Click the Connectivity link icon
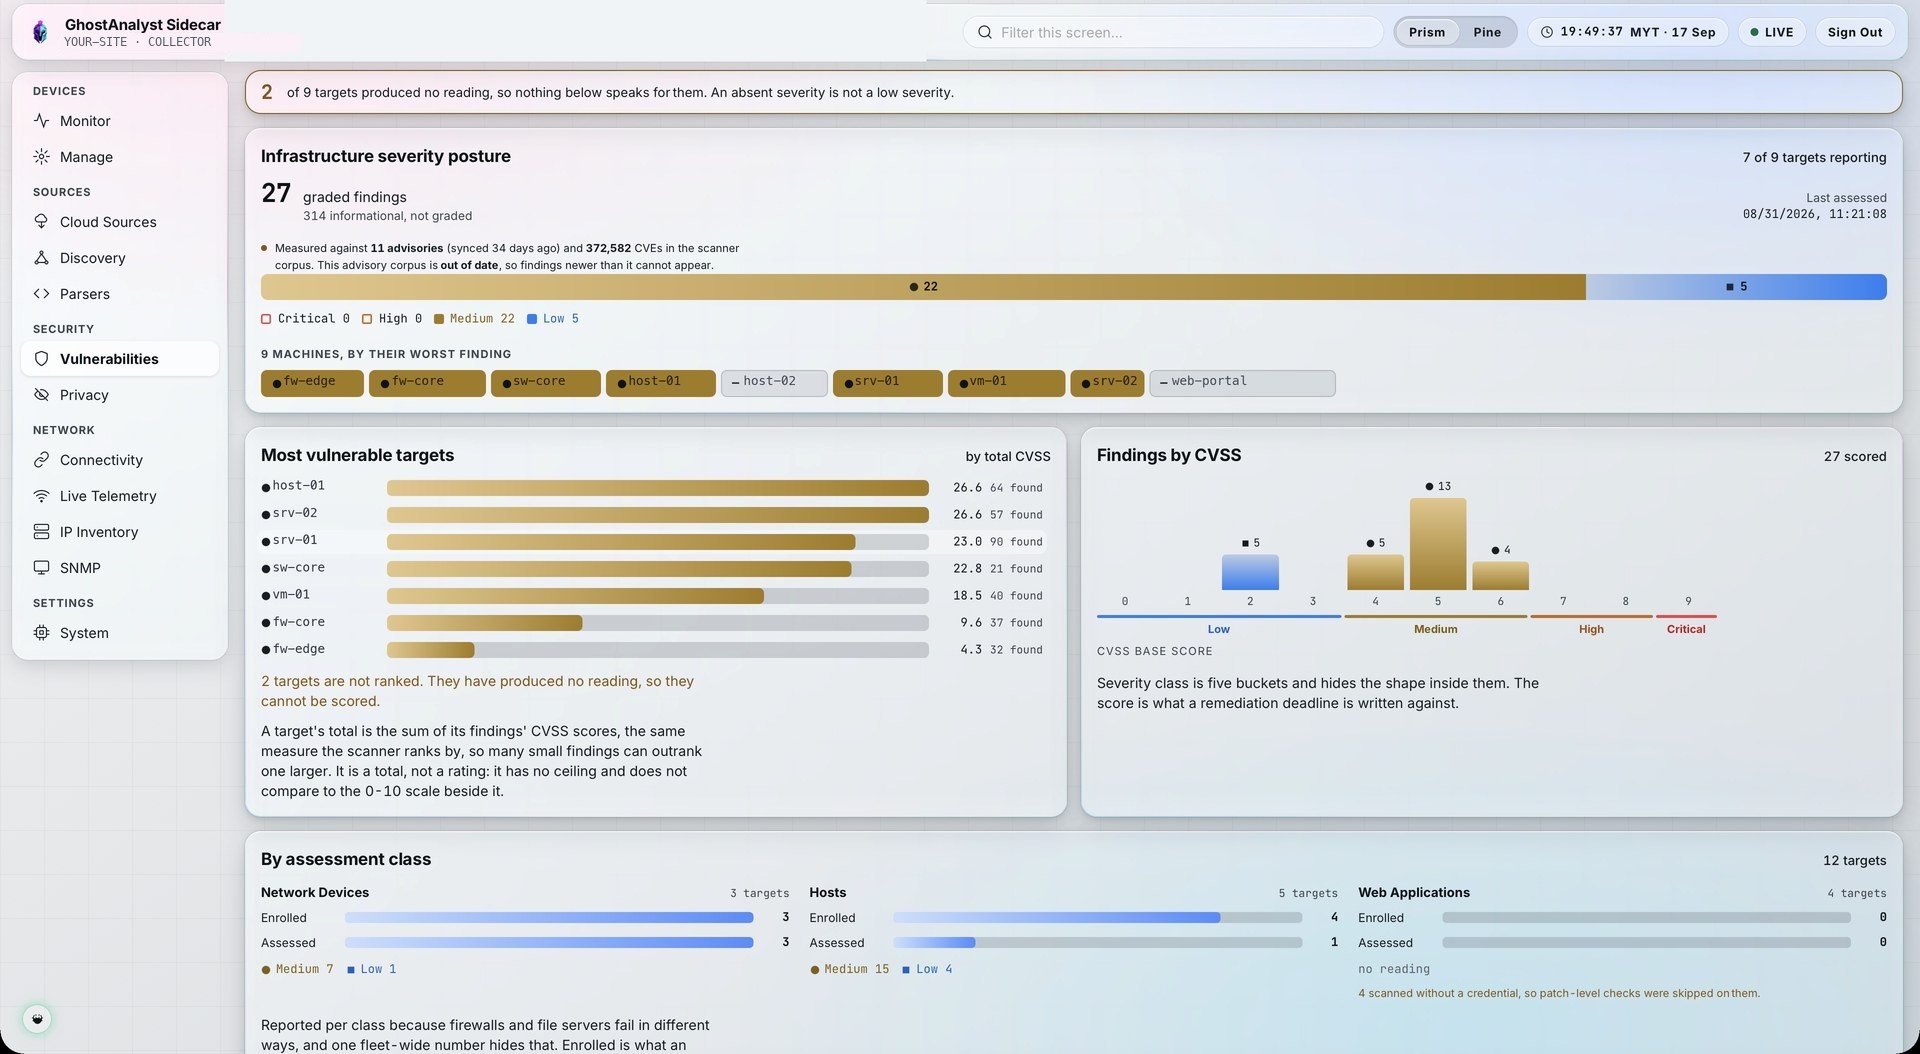1920x1054 pixels. [x=41, y=460]
